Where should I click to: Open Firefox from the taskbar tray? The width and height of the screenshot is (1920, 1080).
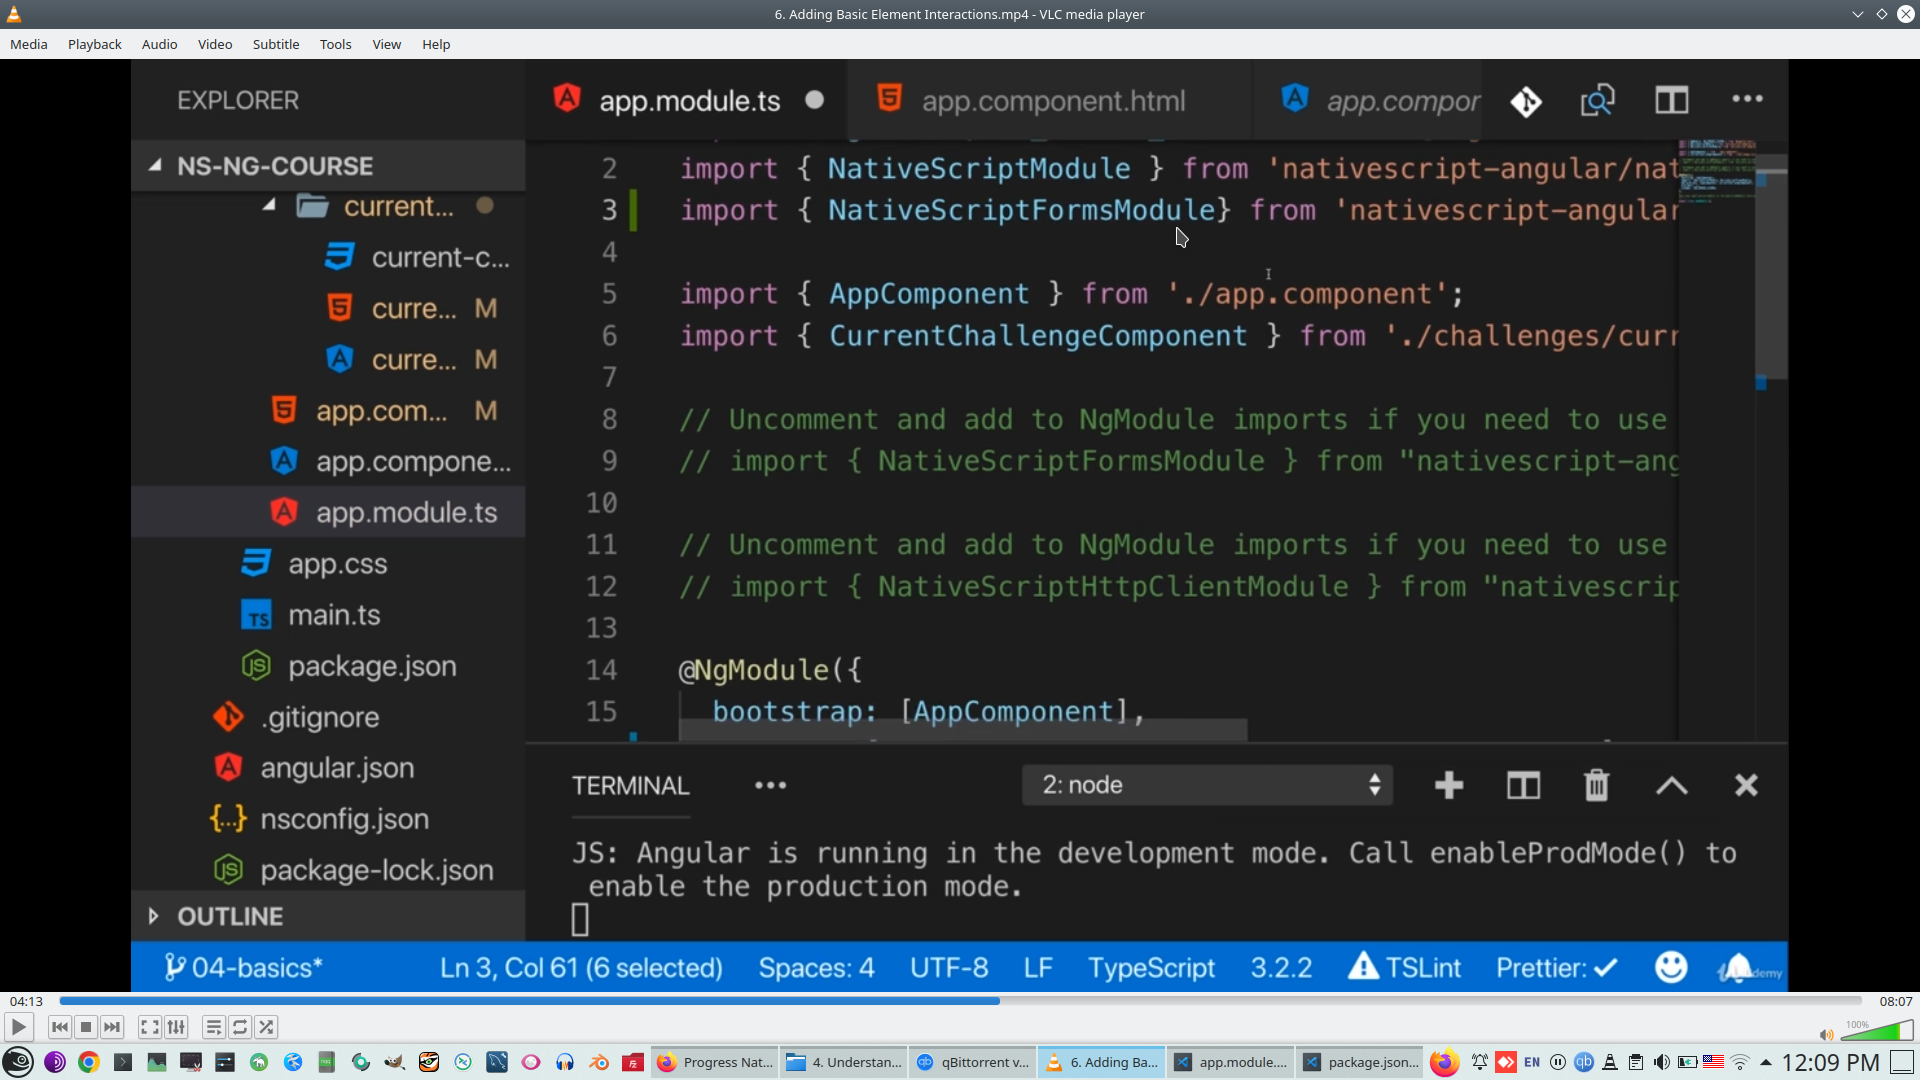tap(1443, 1062)
